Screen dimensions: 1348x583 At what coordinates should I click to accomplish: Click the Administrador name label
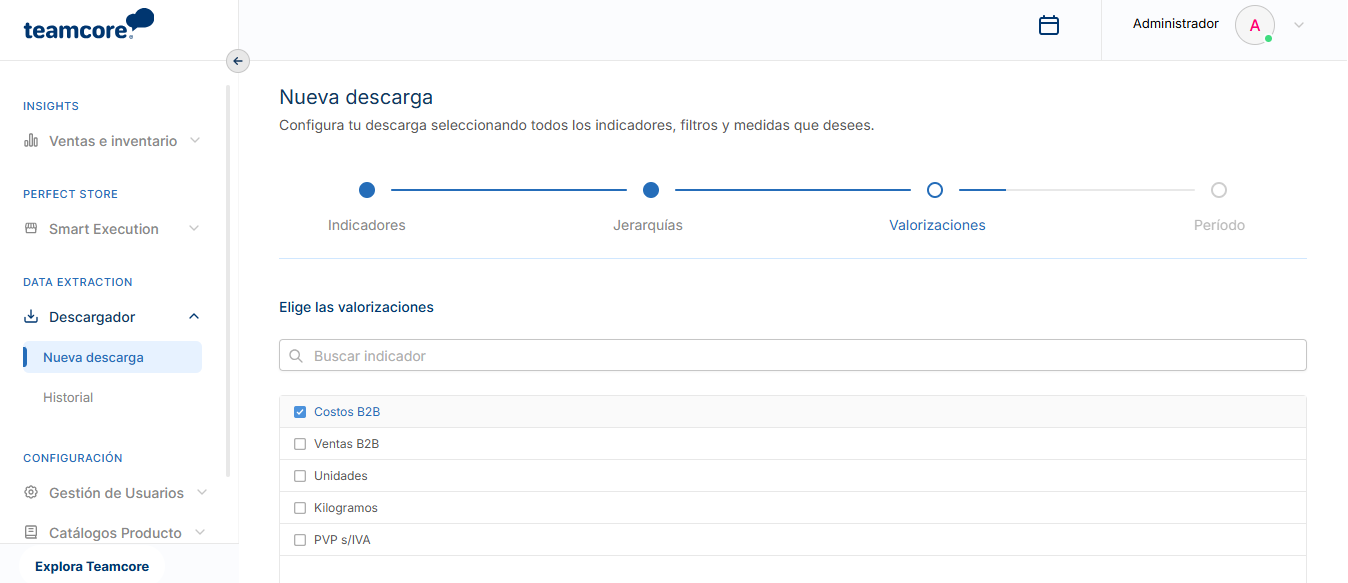(x=1176, y=23)
